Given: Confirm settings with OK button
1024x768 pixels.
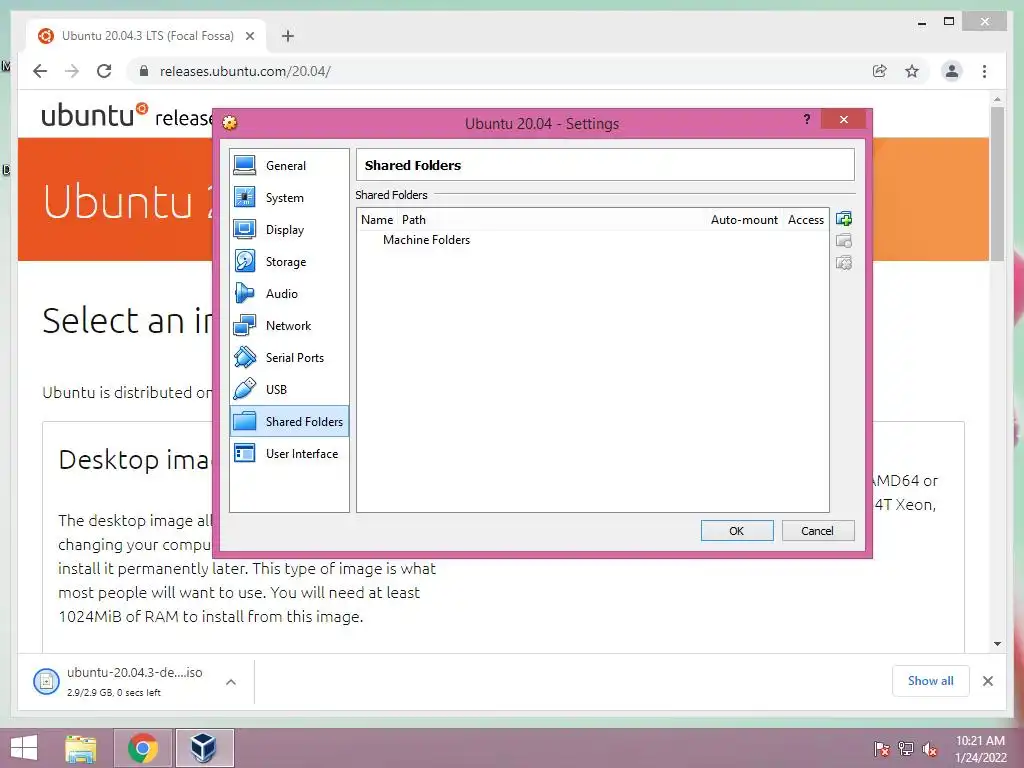Looking at the screenshot, I should pos(737,531).
